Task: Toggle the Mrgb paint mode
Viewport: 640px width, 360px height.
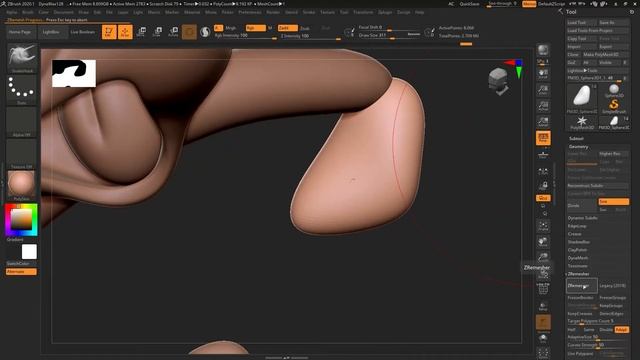Action: (231, 28)
